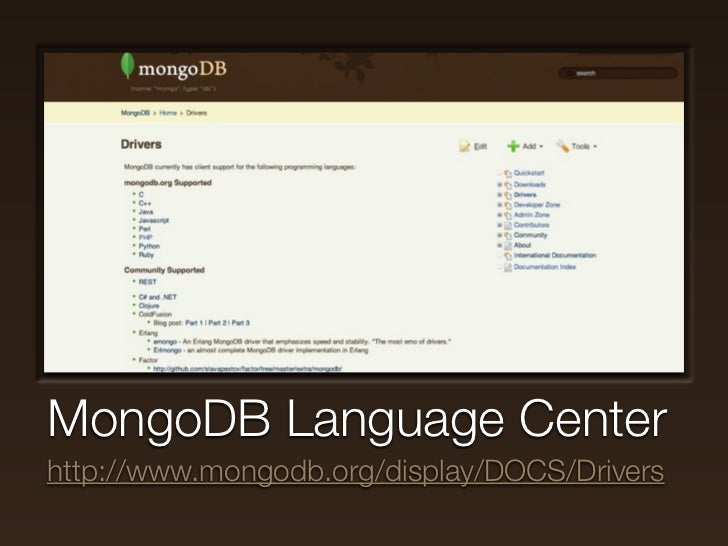Open Contributors in the sidebar tree
This screenshot has width=728, height=546.
pyautogui.click(x=532, y=225)
